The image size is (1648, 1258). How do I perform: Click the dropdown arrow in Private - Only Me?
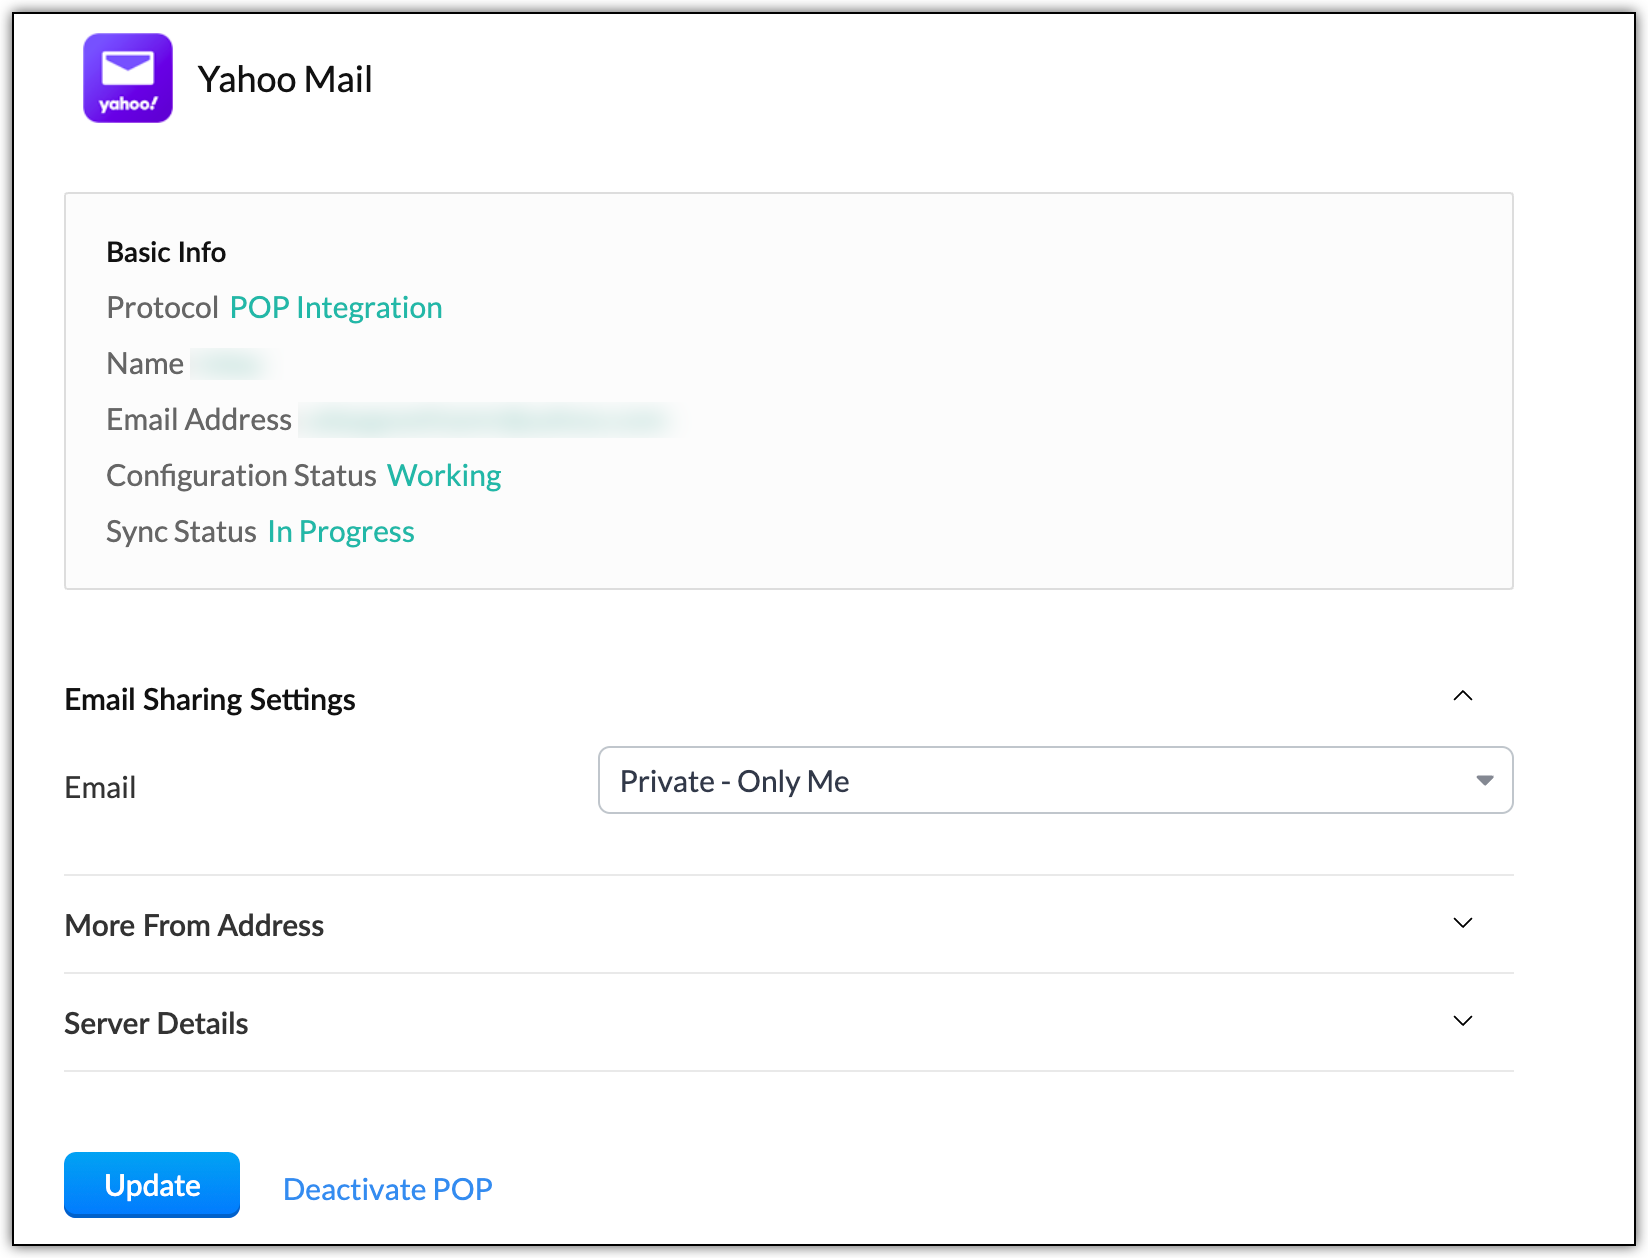tap(1485, 780)
